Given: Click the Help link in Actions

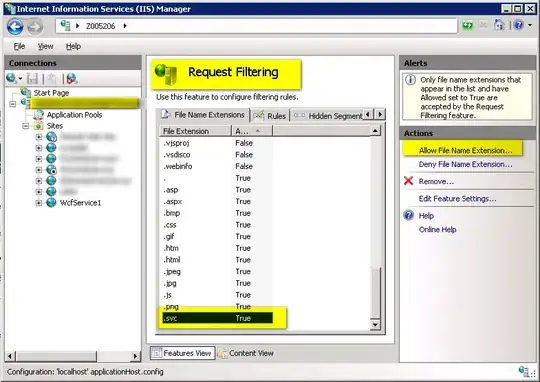Looking at the screenshot, I should point(426,216).
